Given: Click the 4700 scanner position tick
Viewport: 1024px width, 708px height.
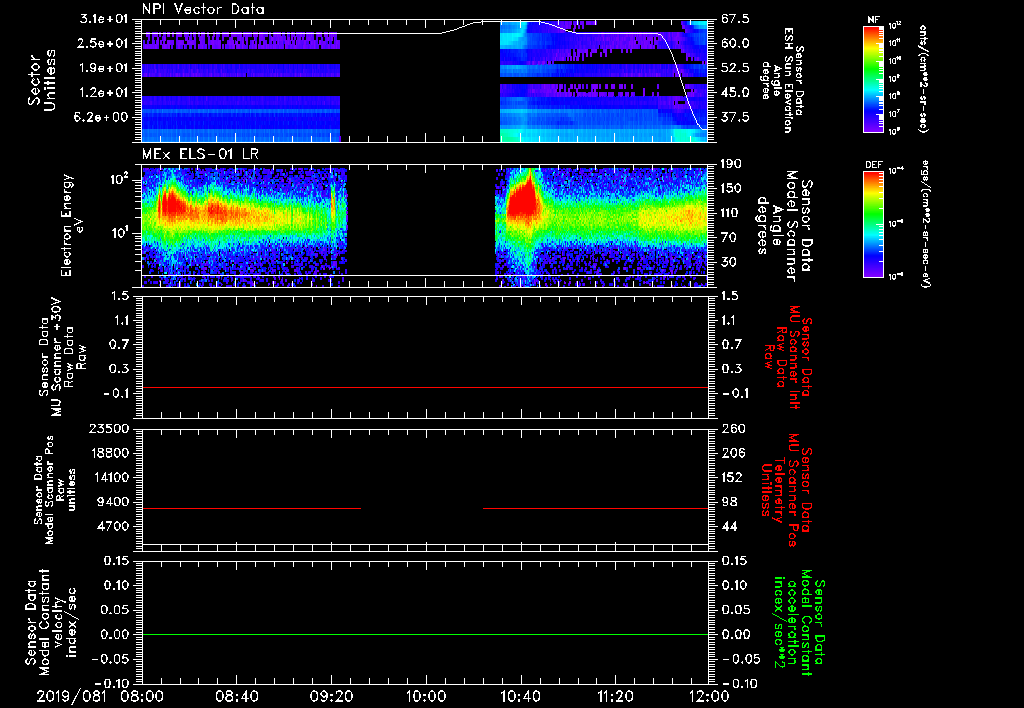Looking at the screenshot, I should (114, 526).
